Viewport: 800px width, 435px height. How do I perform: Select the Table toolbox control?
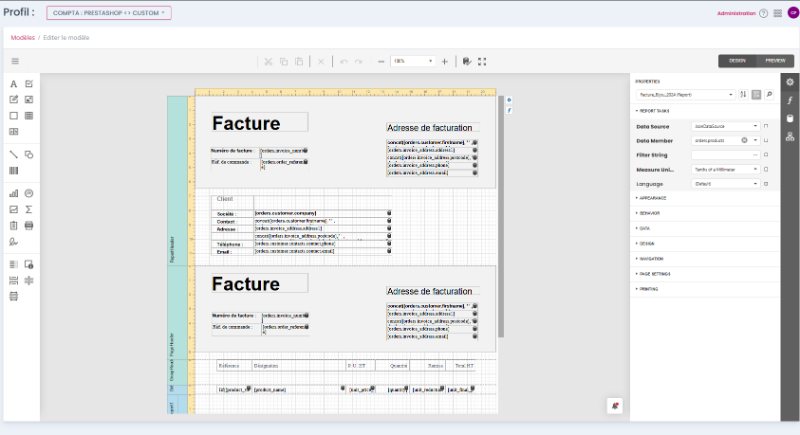pyautogui.click(x=29, y=116)
